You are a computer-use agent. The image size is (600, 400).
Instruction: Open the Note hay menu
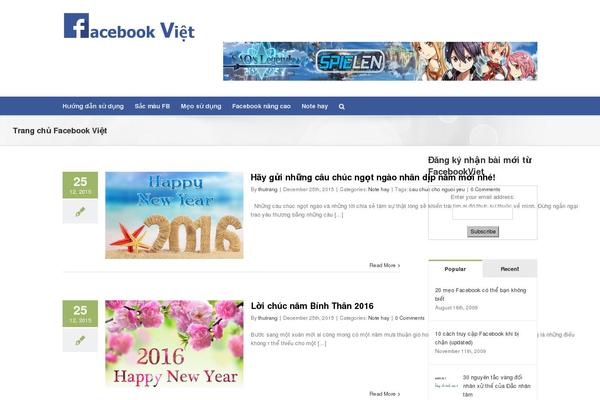[x=315, y=106]
